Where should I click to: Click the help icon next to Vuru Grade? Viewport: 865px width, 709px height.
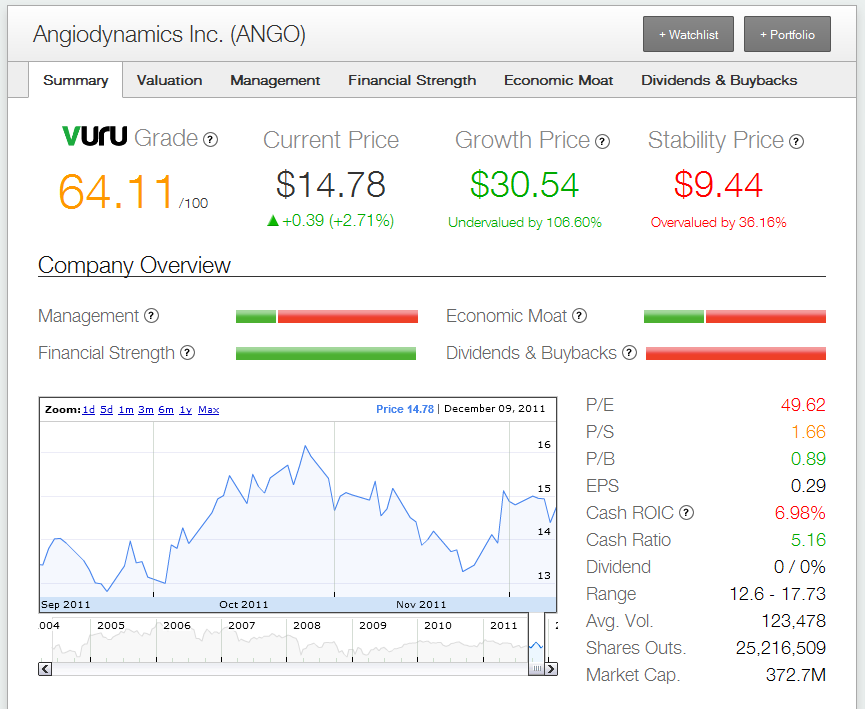[210, 140]
